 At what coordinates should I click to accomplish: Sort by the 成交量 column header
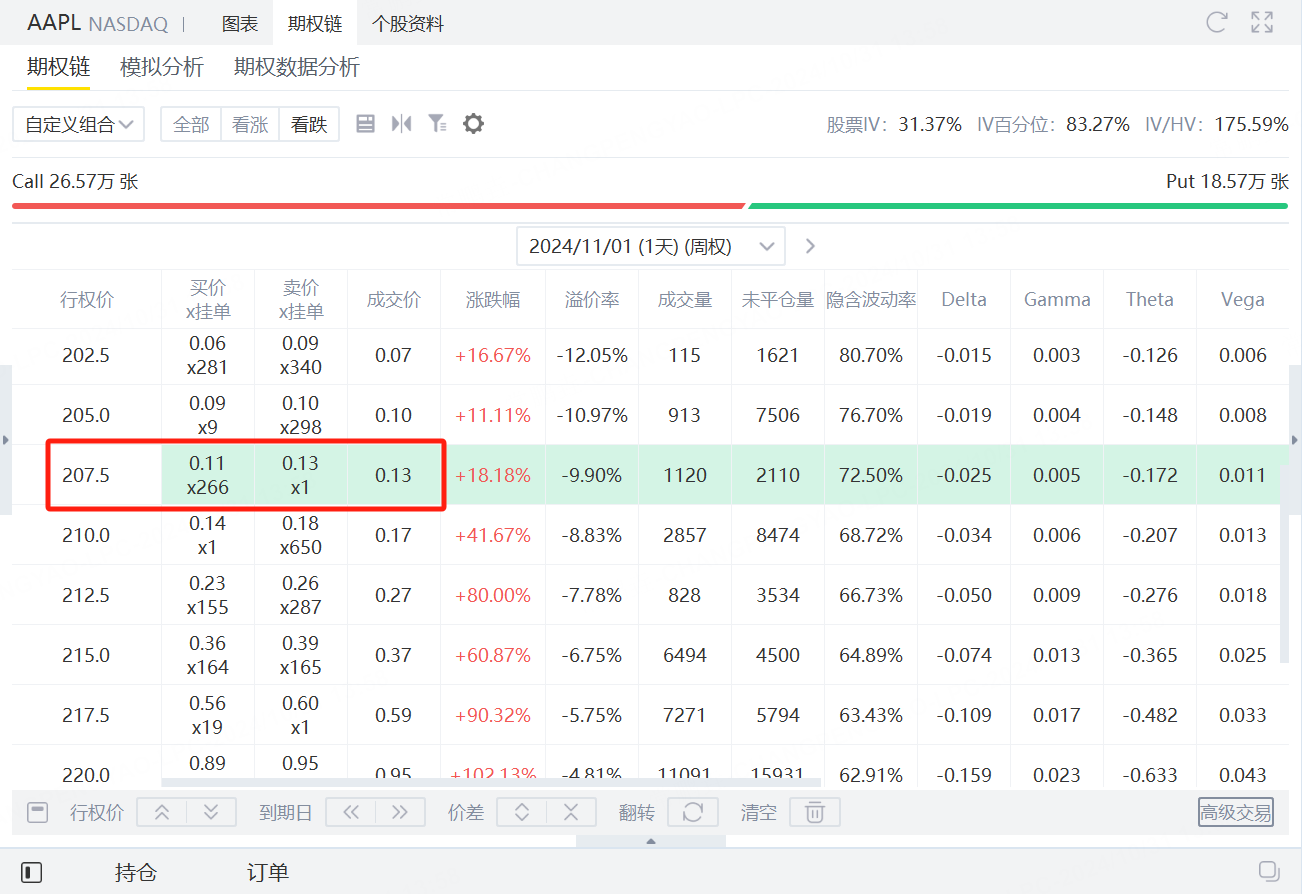tap(685, 299)
